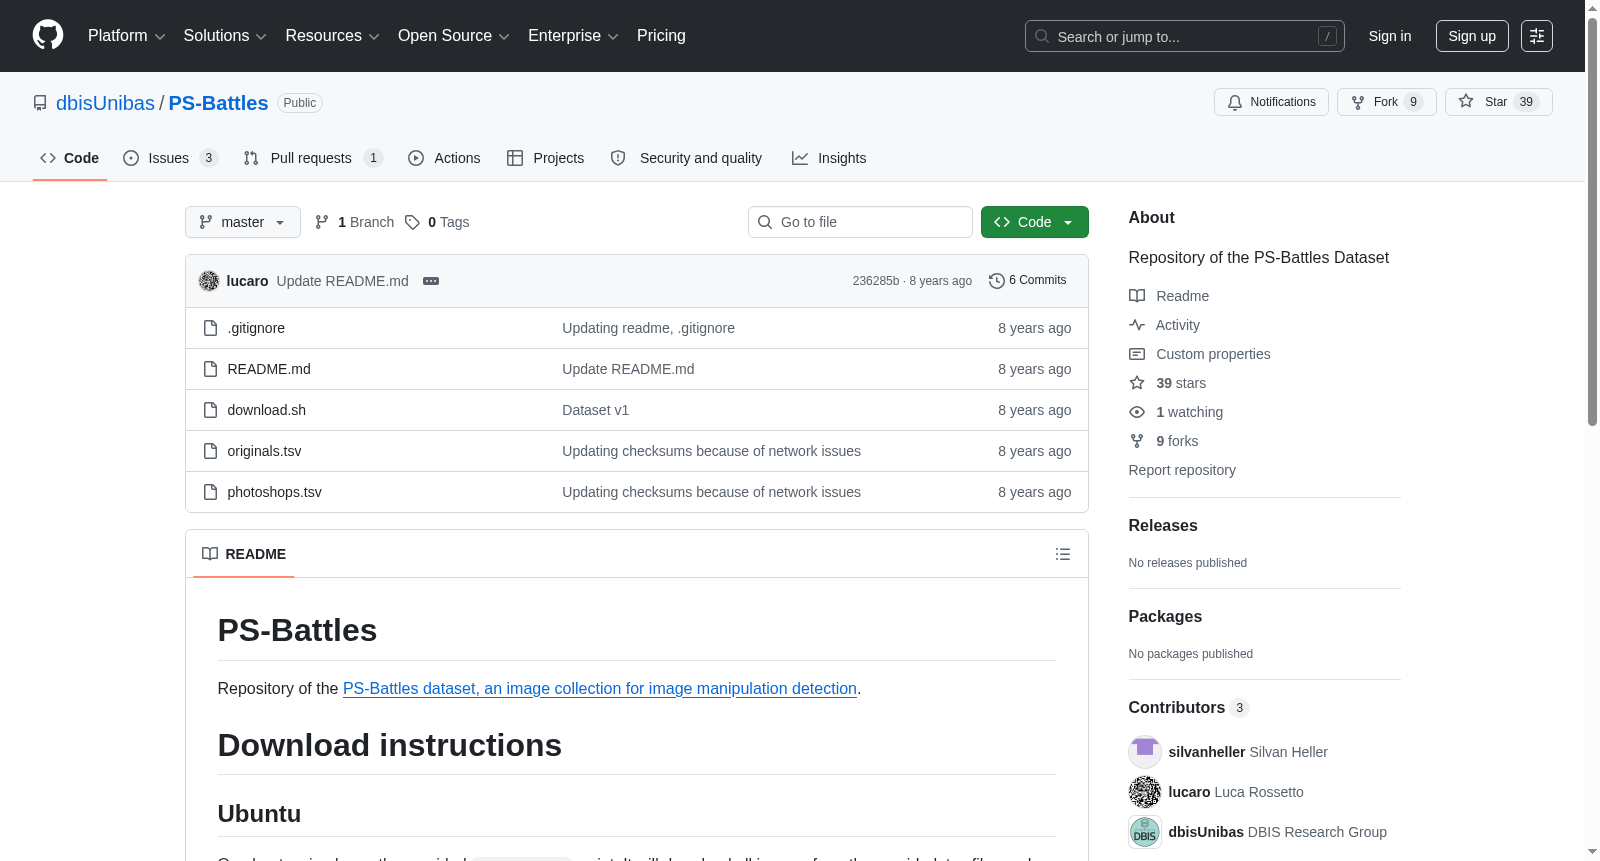1600x861 pixels.
Task: Click the fork count 9 badge
Action: click(x=1414, y=102)
